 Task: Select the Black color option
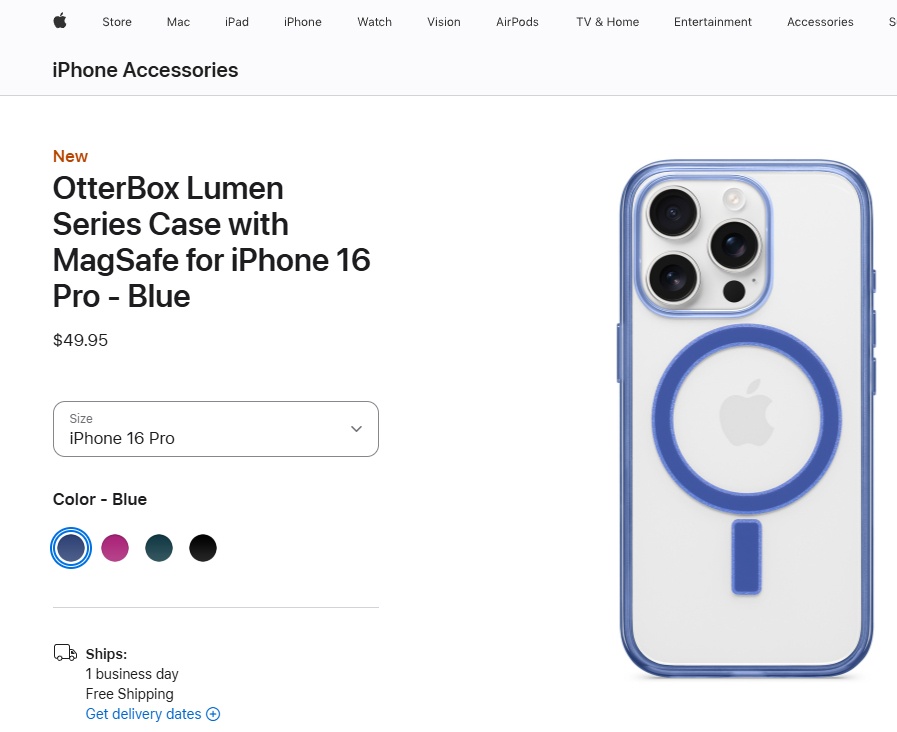pos(203,548)
